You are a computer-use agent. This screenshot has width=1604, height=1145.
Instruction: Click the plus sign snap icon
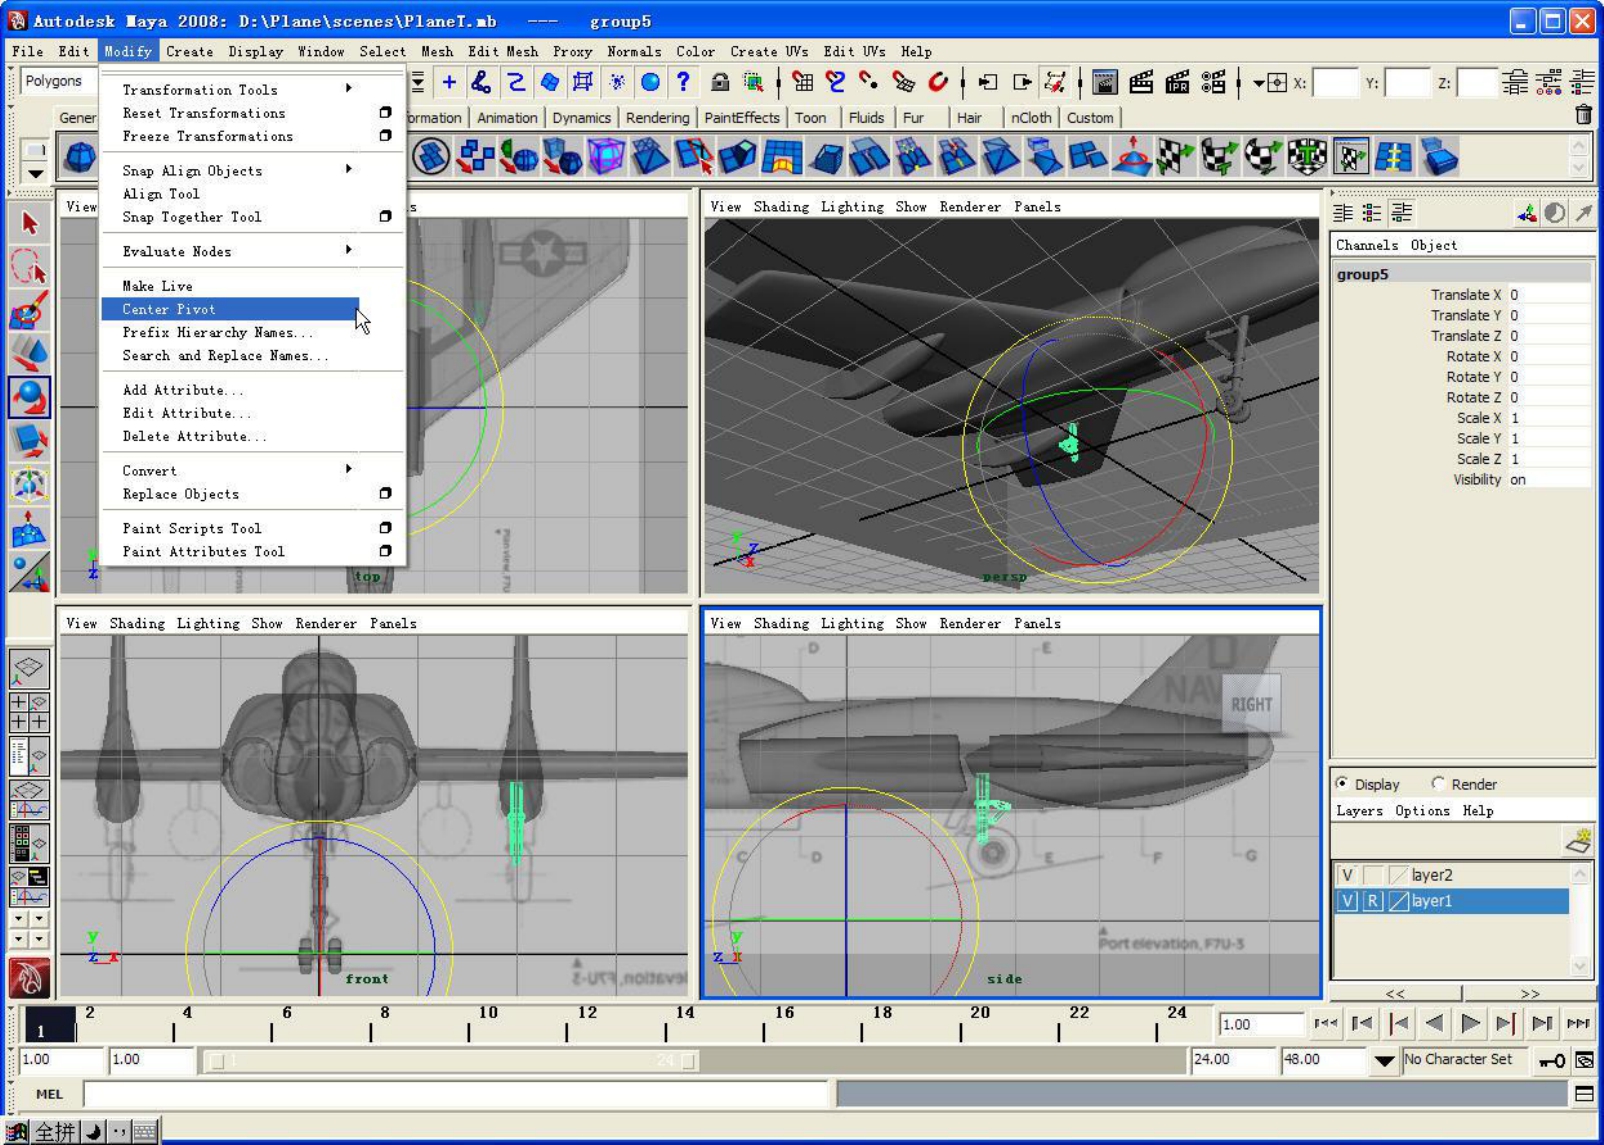coord(449,82)
